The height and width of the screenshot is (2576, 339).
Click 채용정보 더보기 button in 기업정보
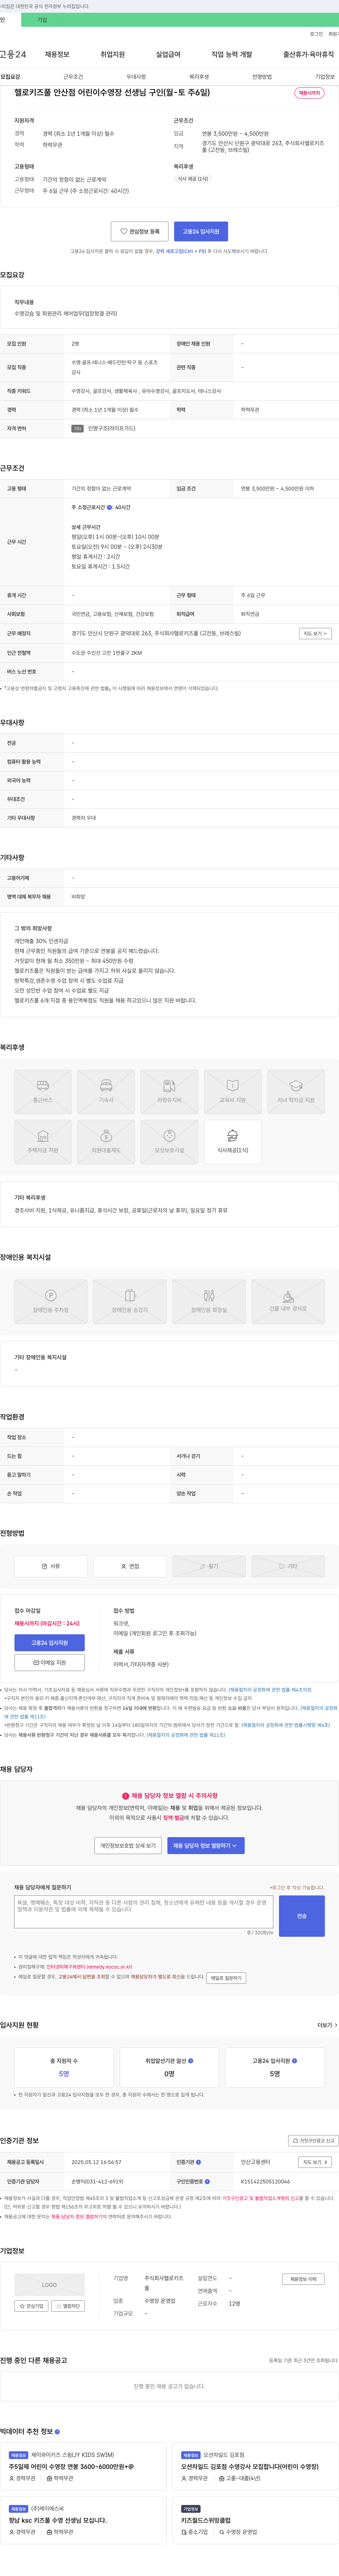(303, 2279)
